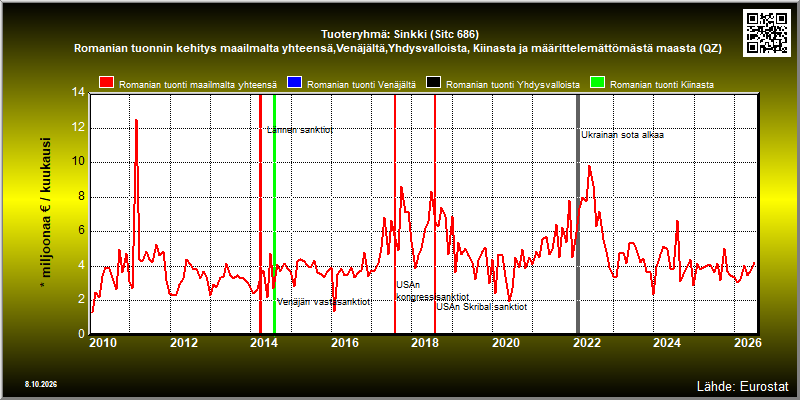Click black legend swatch for Yhdysvalloista

pos(434,83)
